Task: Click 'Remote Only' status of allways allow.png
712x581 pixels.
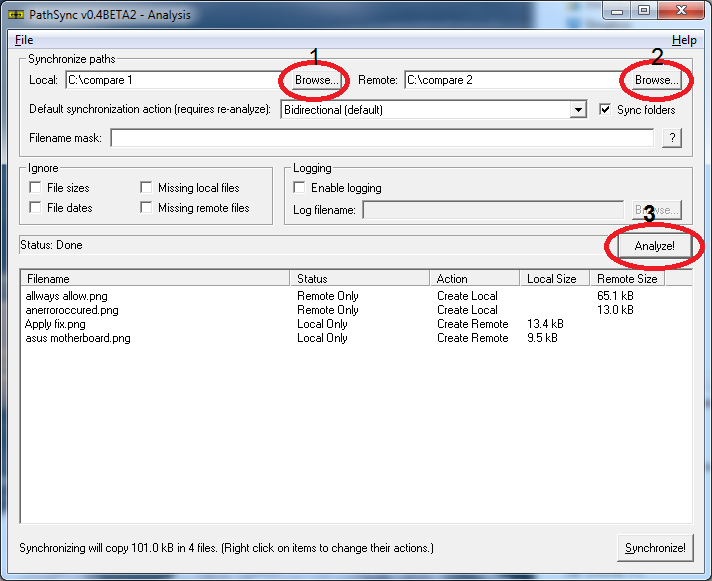Action: tap(328, 296)
